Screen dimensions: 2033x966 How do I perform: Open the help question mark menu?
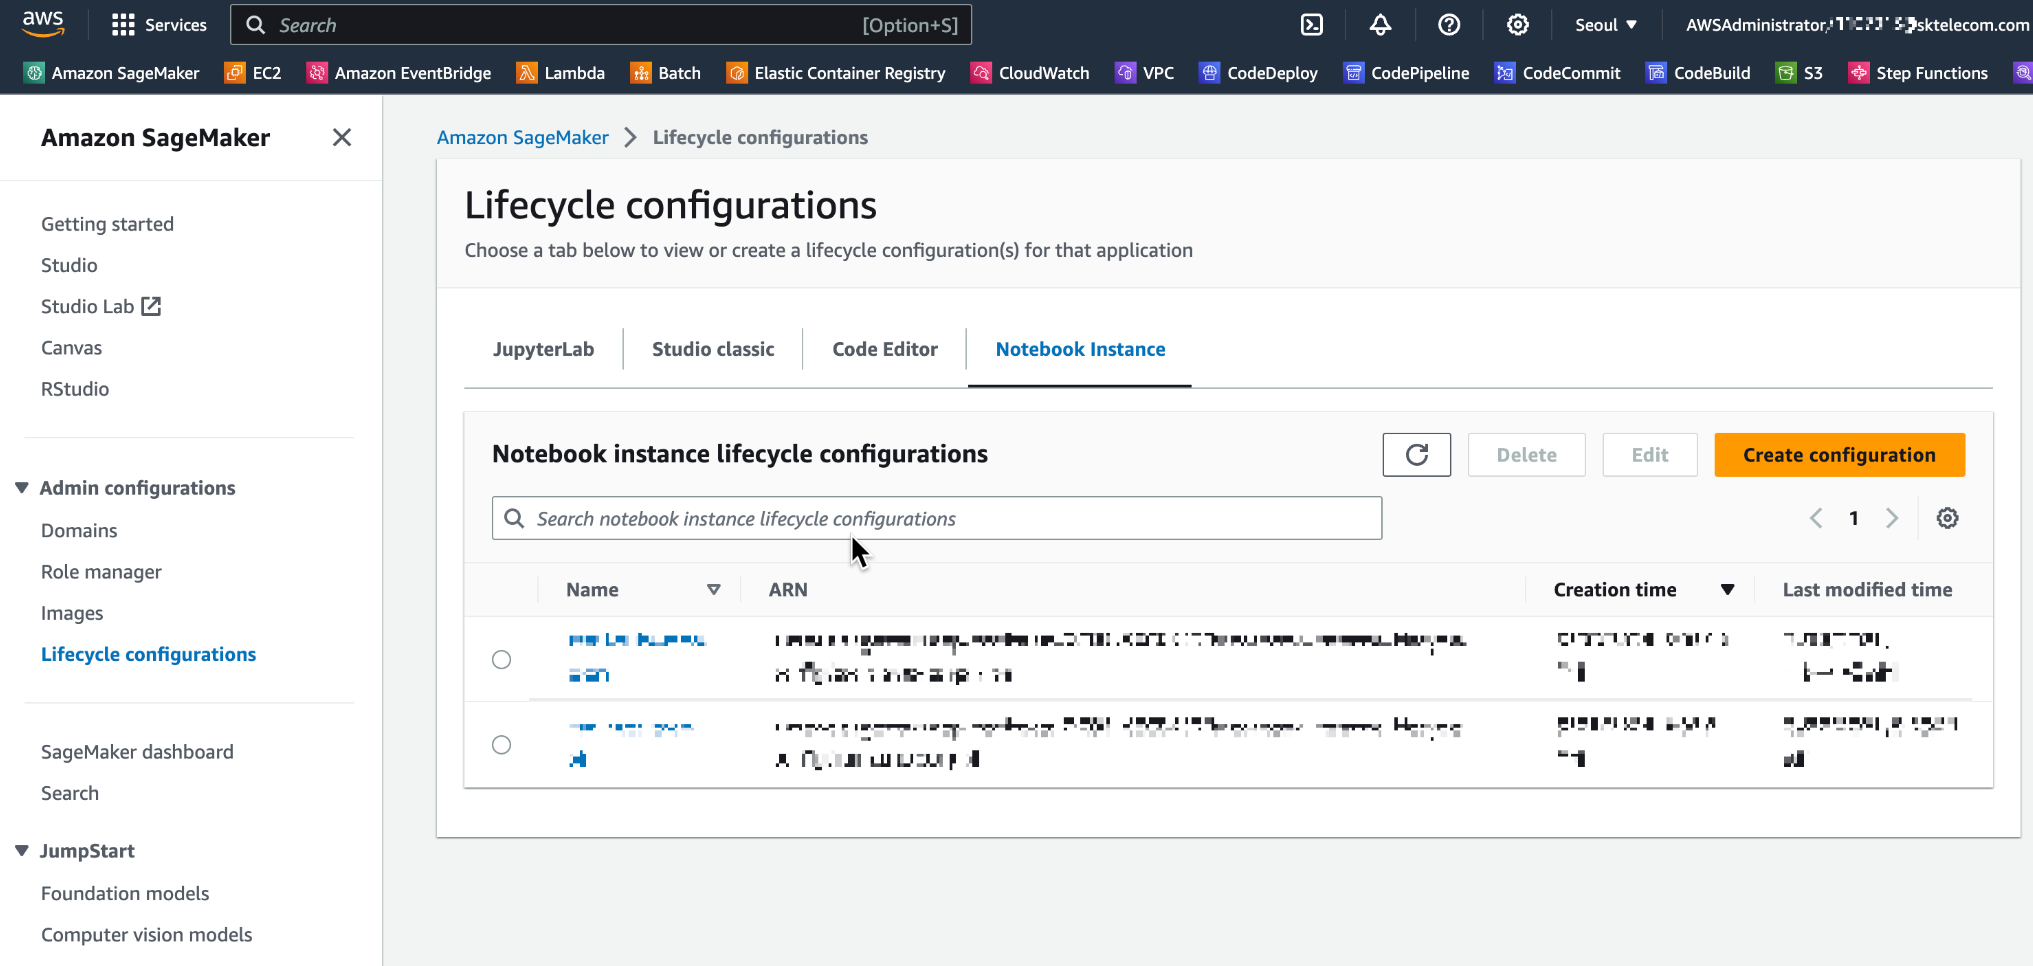point(1449,25)
